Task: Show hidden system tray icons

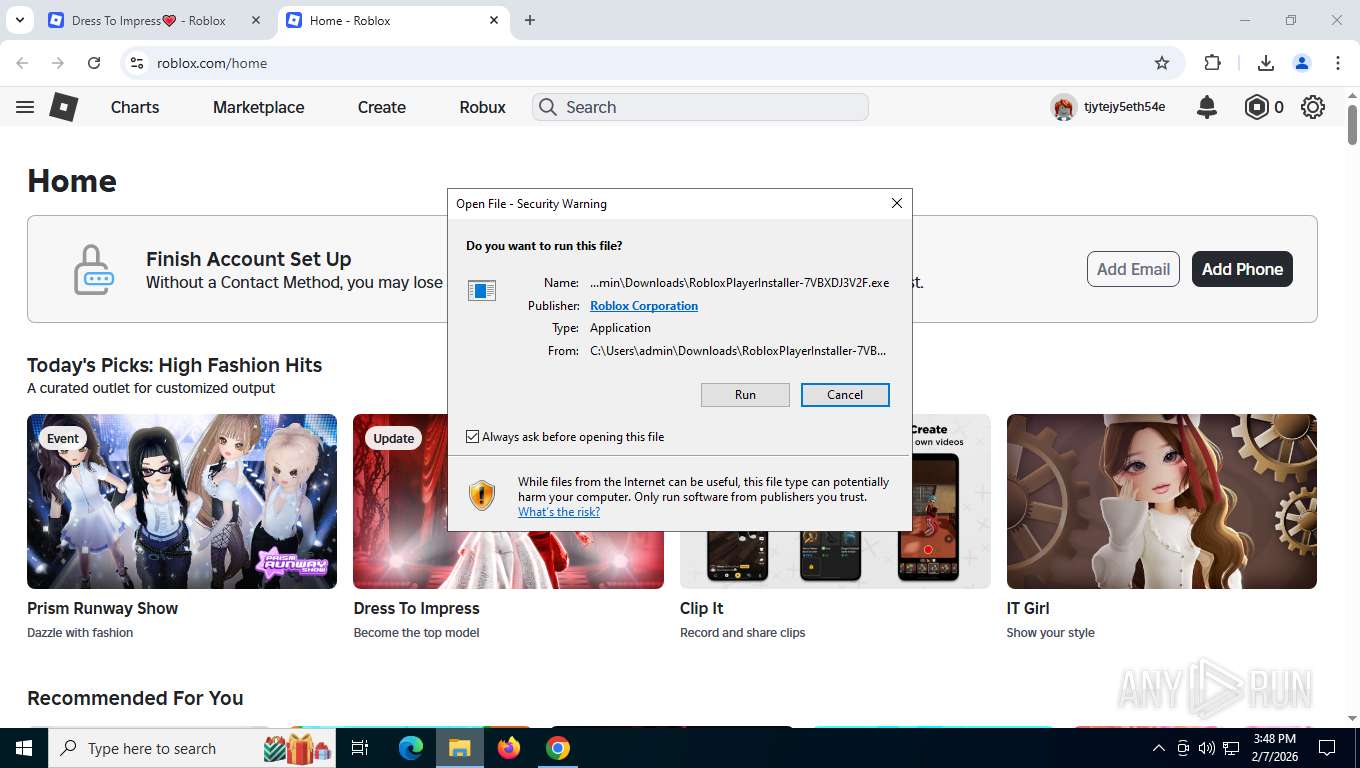Action: point(1159,748)
